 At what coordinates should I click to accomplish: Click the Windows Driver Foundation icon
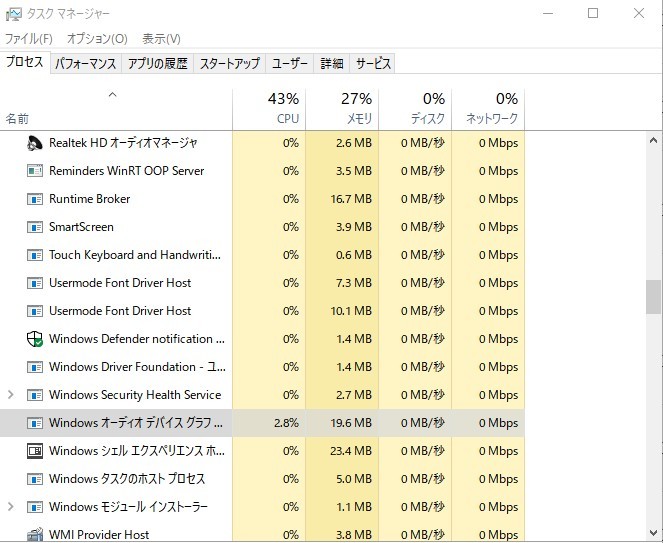pyautogui.click(x=35, y=367)
